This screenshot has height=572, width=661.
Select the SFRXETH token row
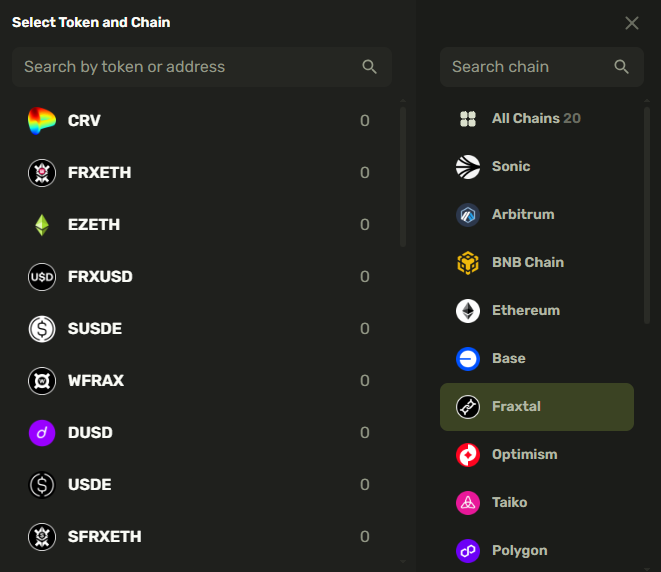[200, 537]
